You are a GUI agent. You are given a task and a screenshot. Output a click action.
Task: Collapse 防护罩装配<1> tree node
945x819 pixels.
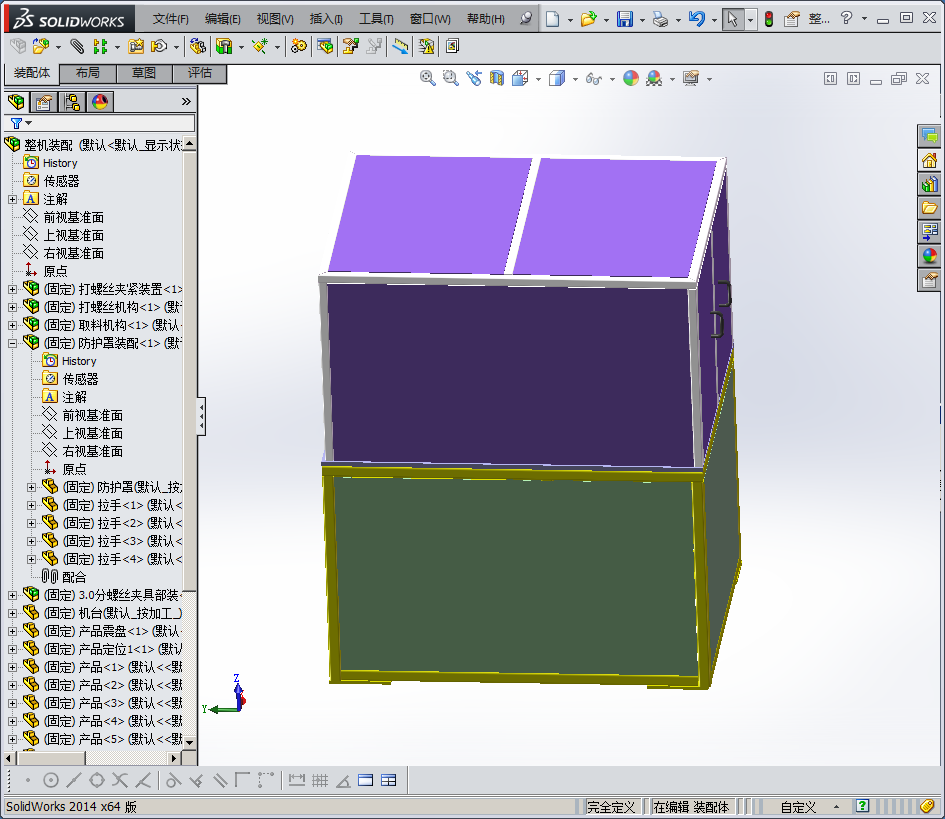click(x=13, y=344)
